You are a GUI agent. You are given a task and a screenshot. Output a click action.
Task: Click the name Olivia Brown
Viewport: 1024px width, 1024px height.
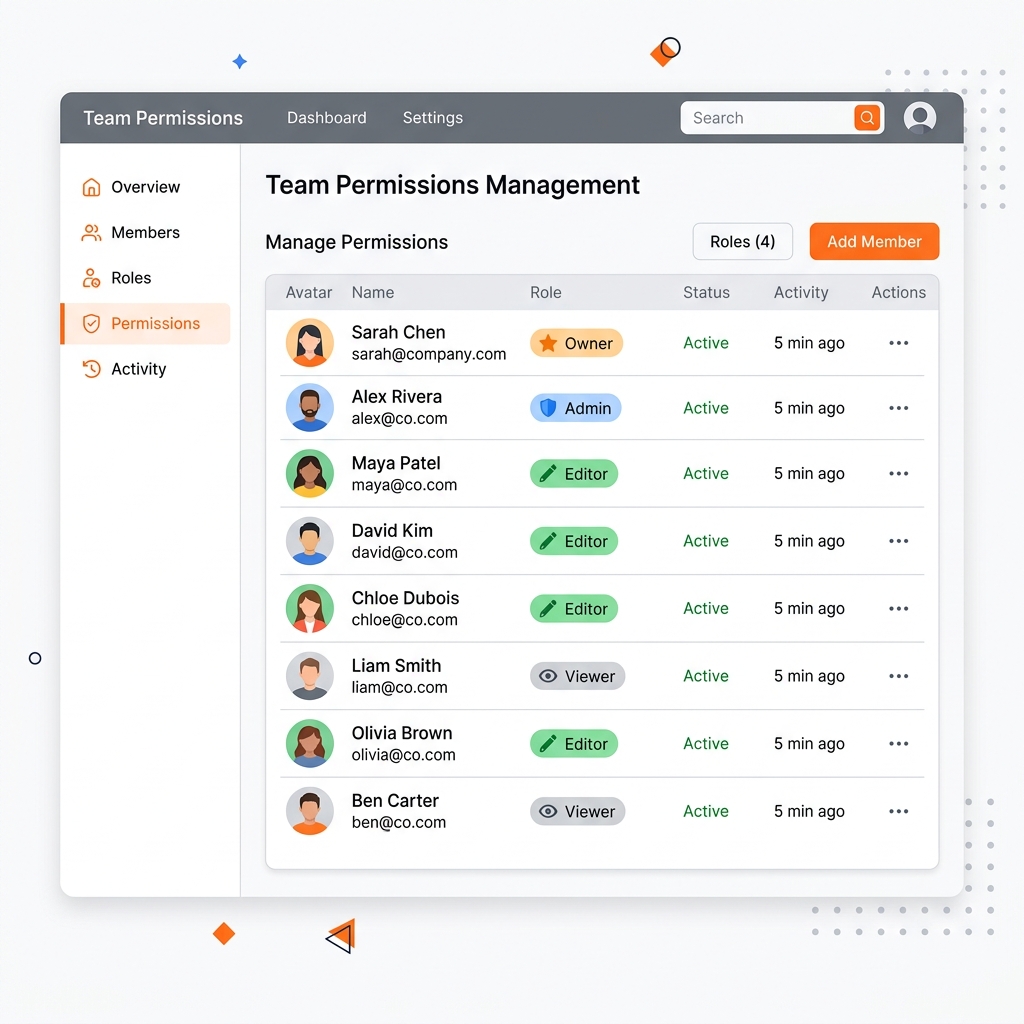coord(402,733)
